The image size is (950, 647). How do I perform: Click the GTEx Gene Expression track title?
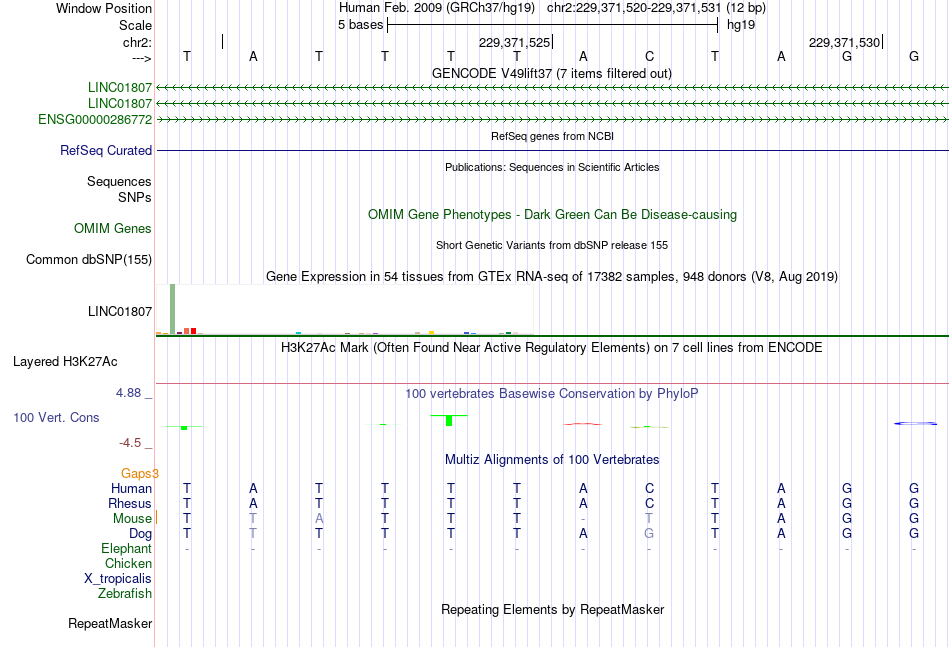tap(552, 277)
